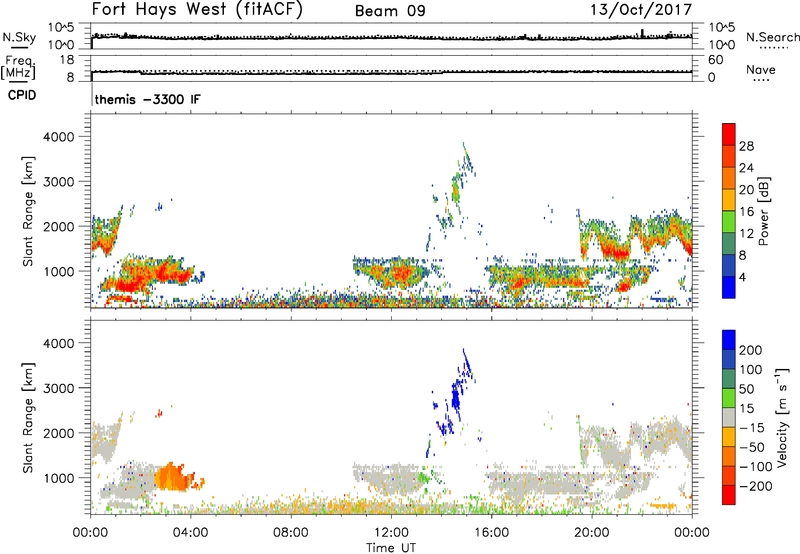Select the 'N.Sky' legend label
Image resolution: width=800 pixels, height=554 pixels.
click(x=19, y=37)
